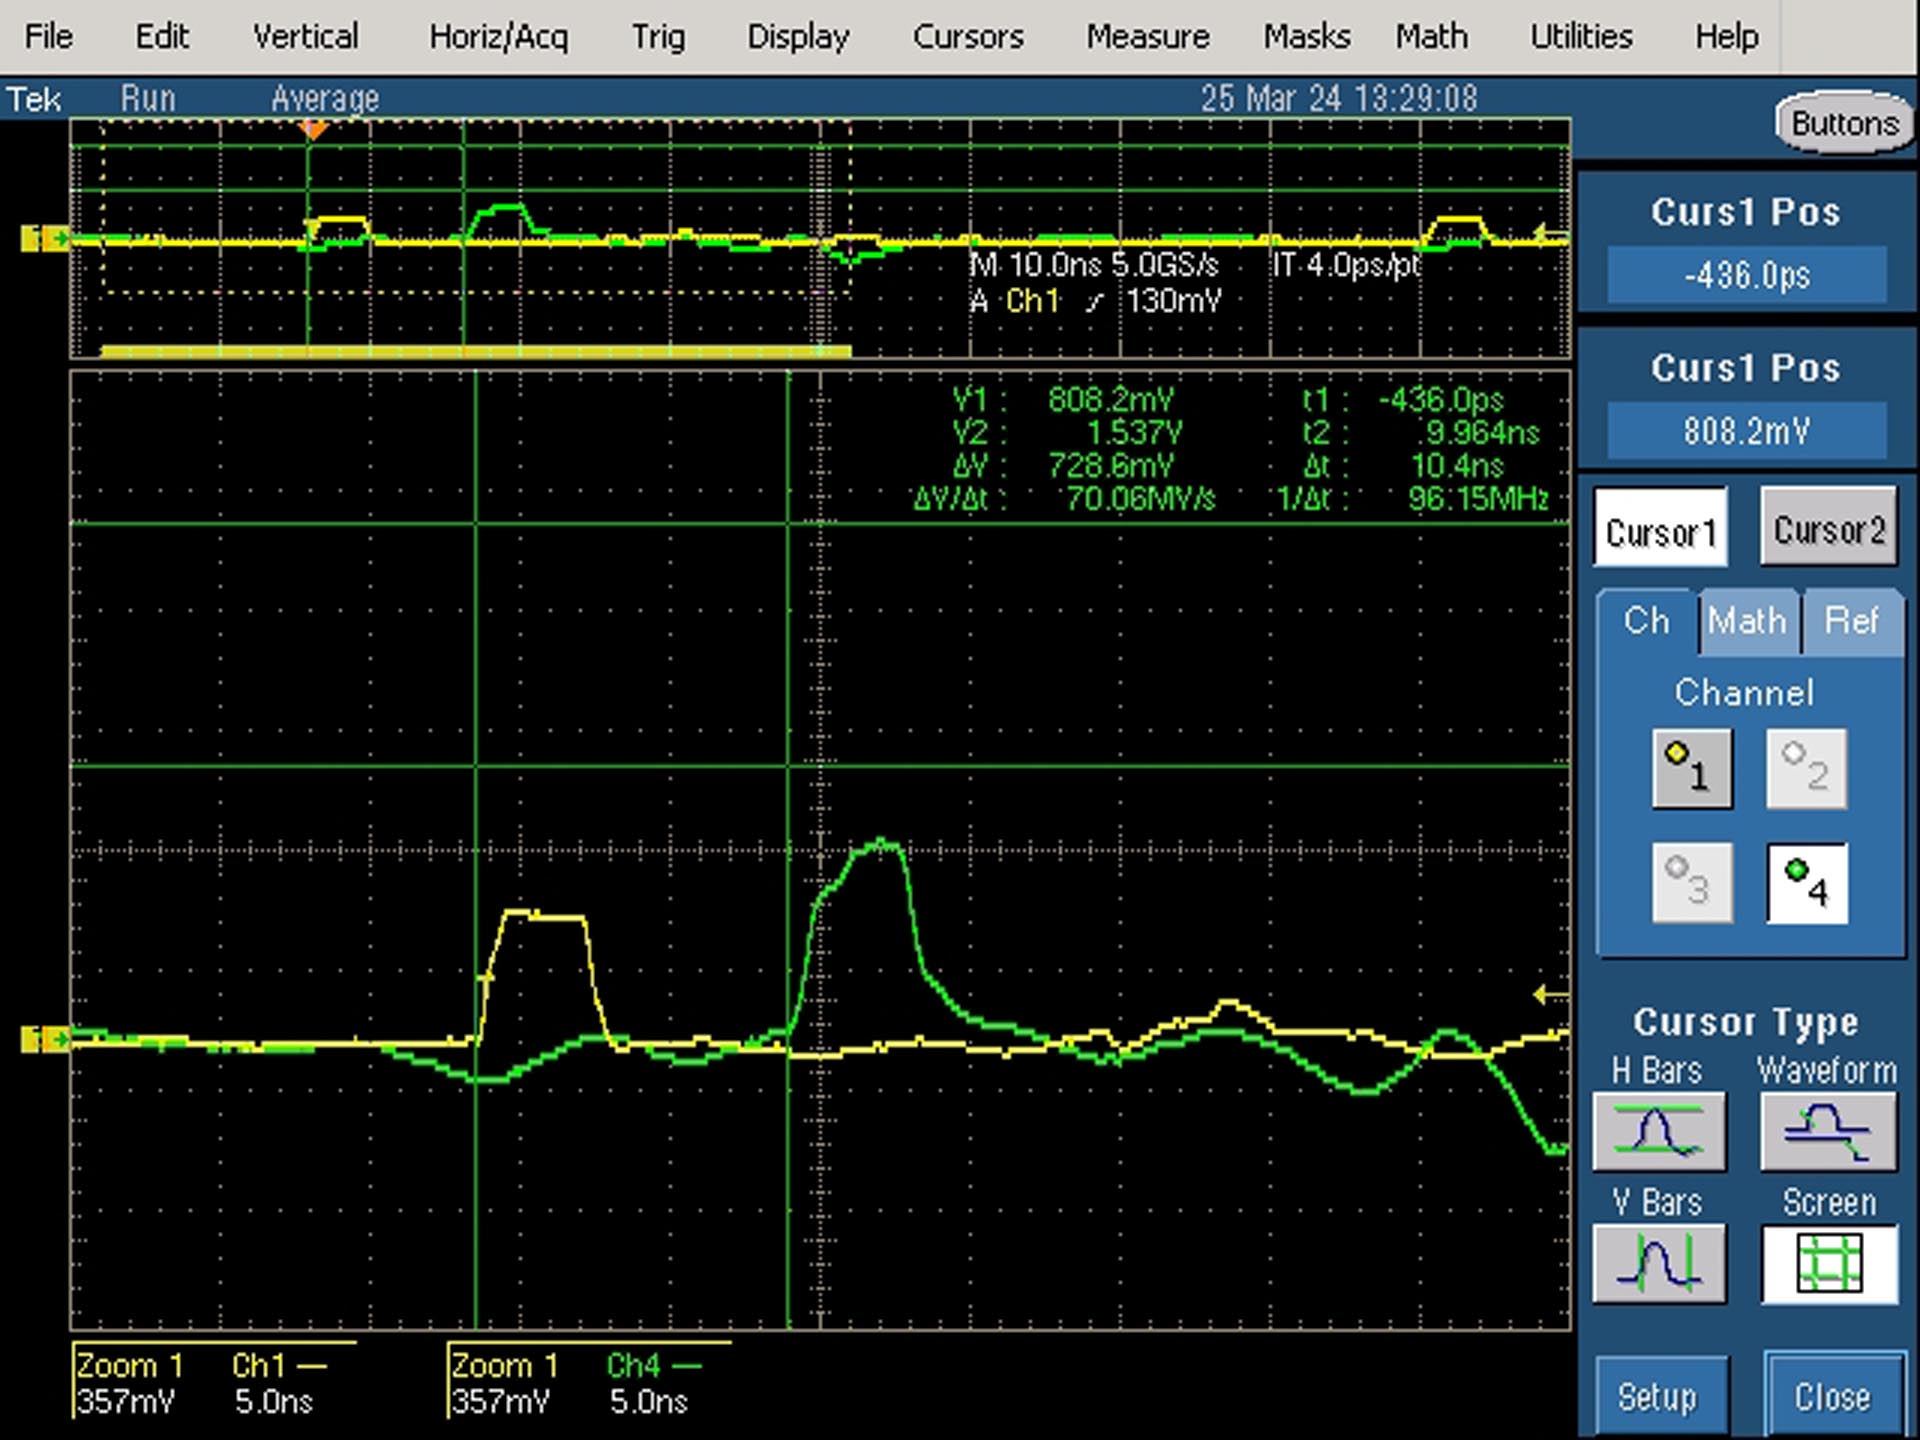Select the H Bars cursor type icon
Image resolution: width=1920 pixels, height=1440 pixels.
tap(1659, 1131)
